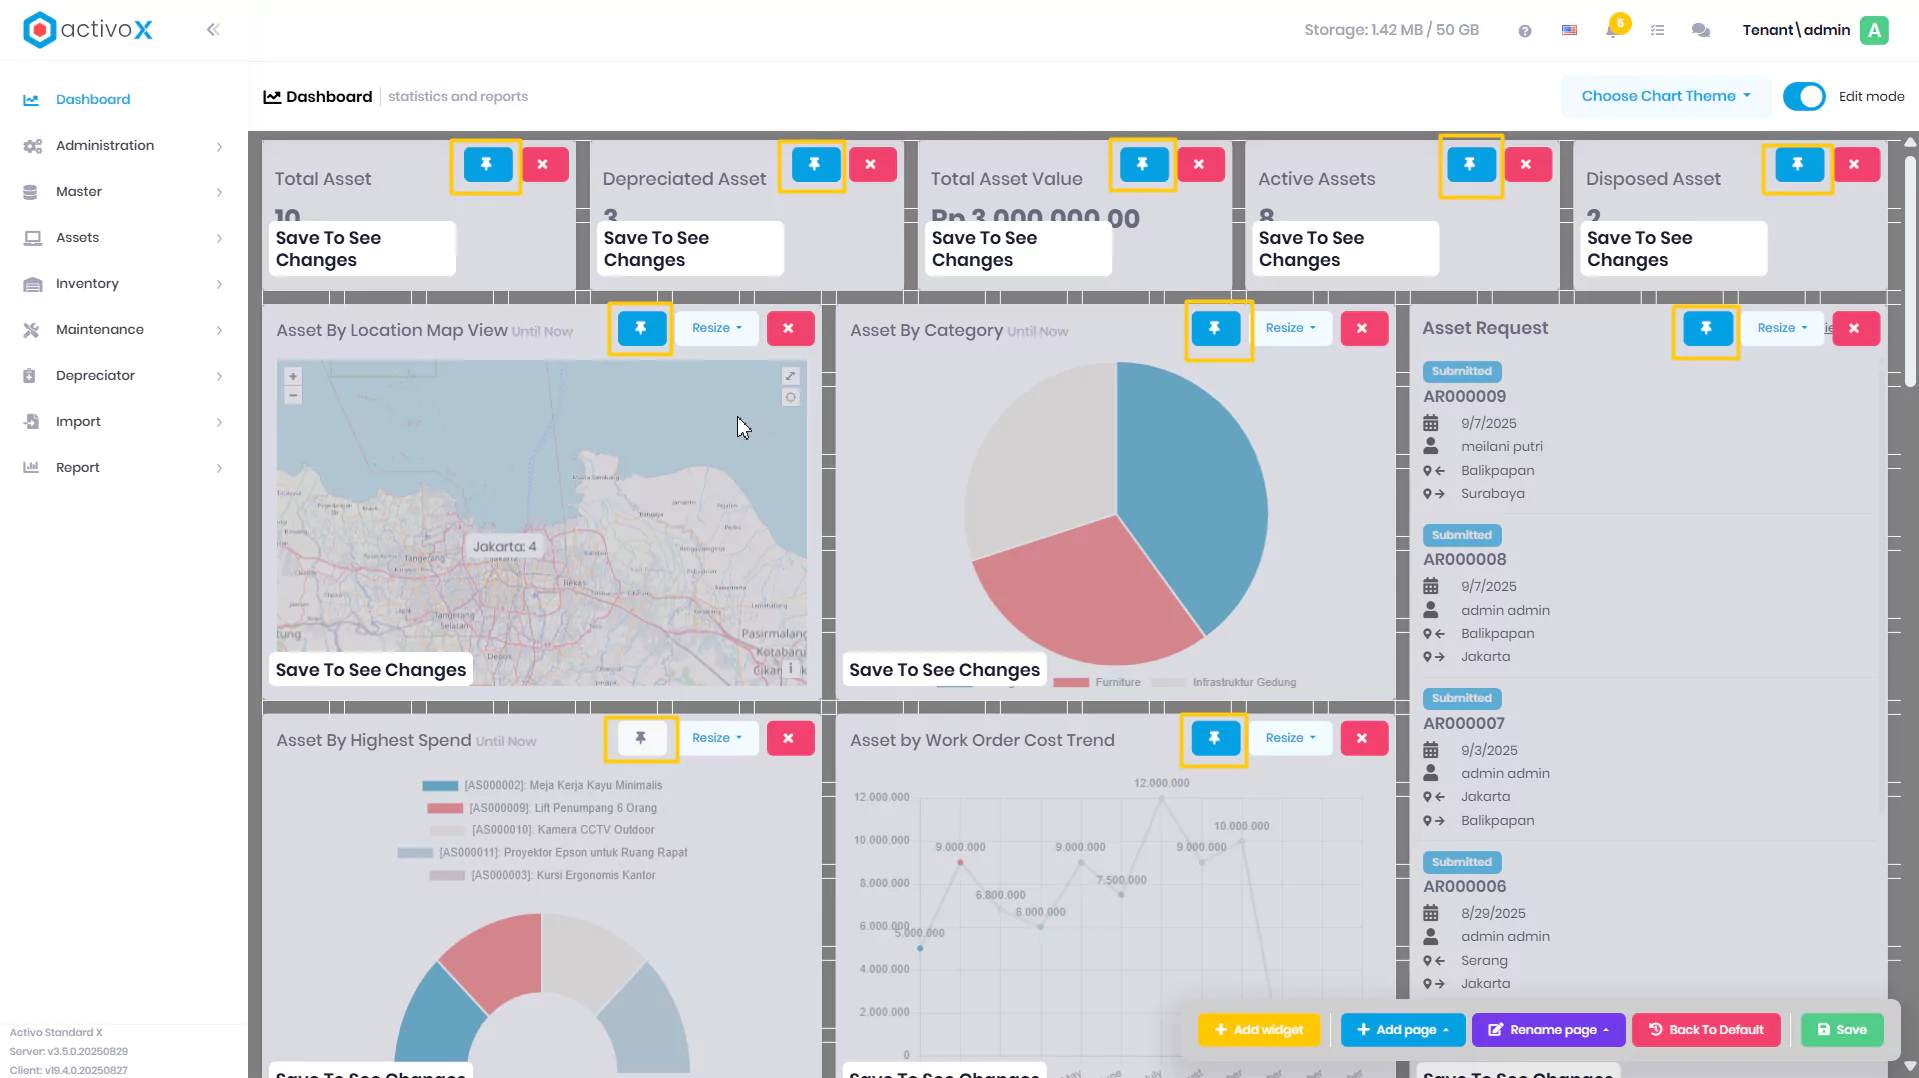Image resolution: width=1919 pixels, height=1078 pixels.
Task: Expand the Inventory menu
Action: [124, 284]
